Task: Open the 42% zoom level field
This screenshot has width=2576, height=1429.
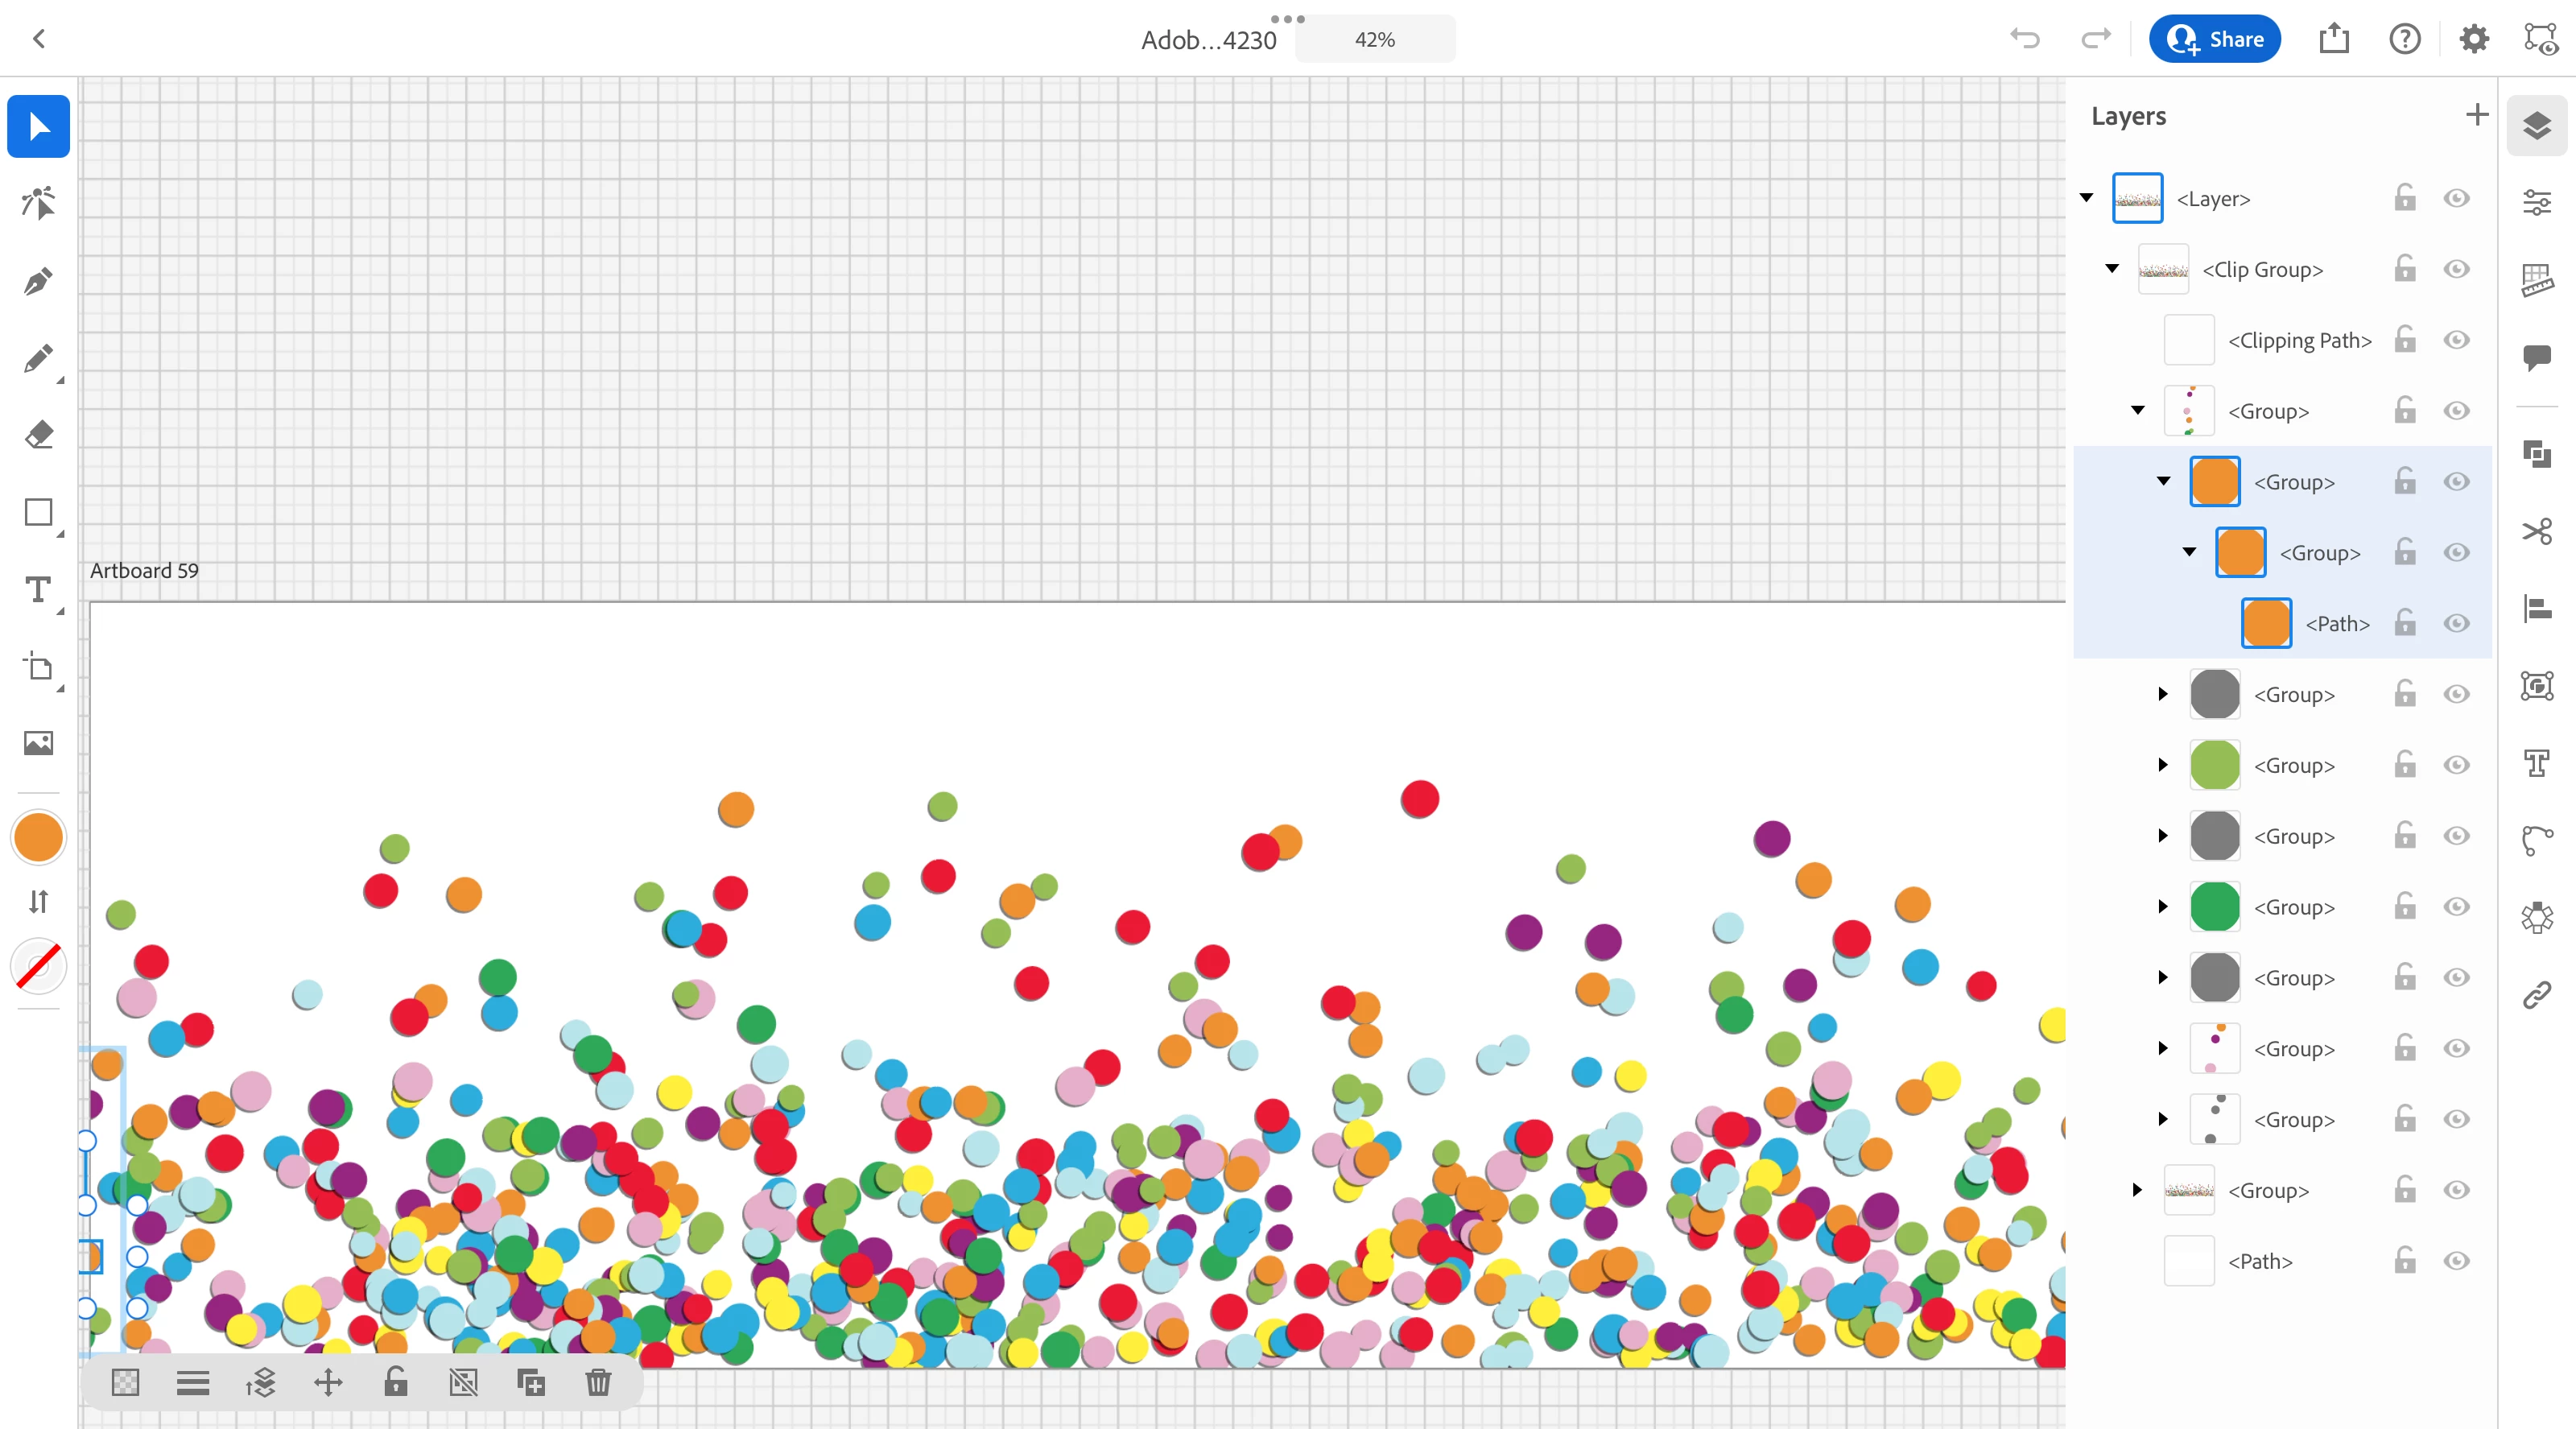Action: coord(1374,39)
